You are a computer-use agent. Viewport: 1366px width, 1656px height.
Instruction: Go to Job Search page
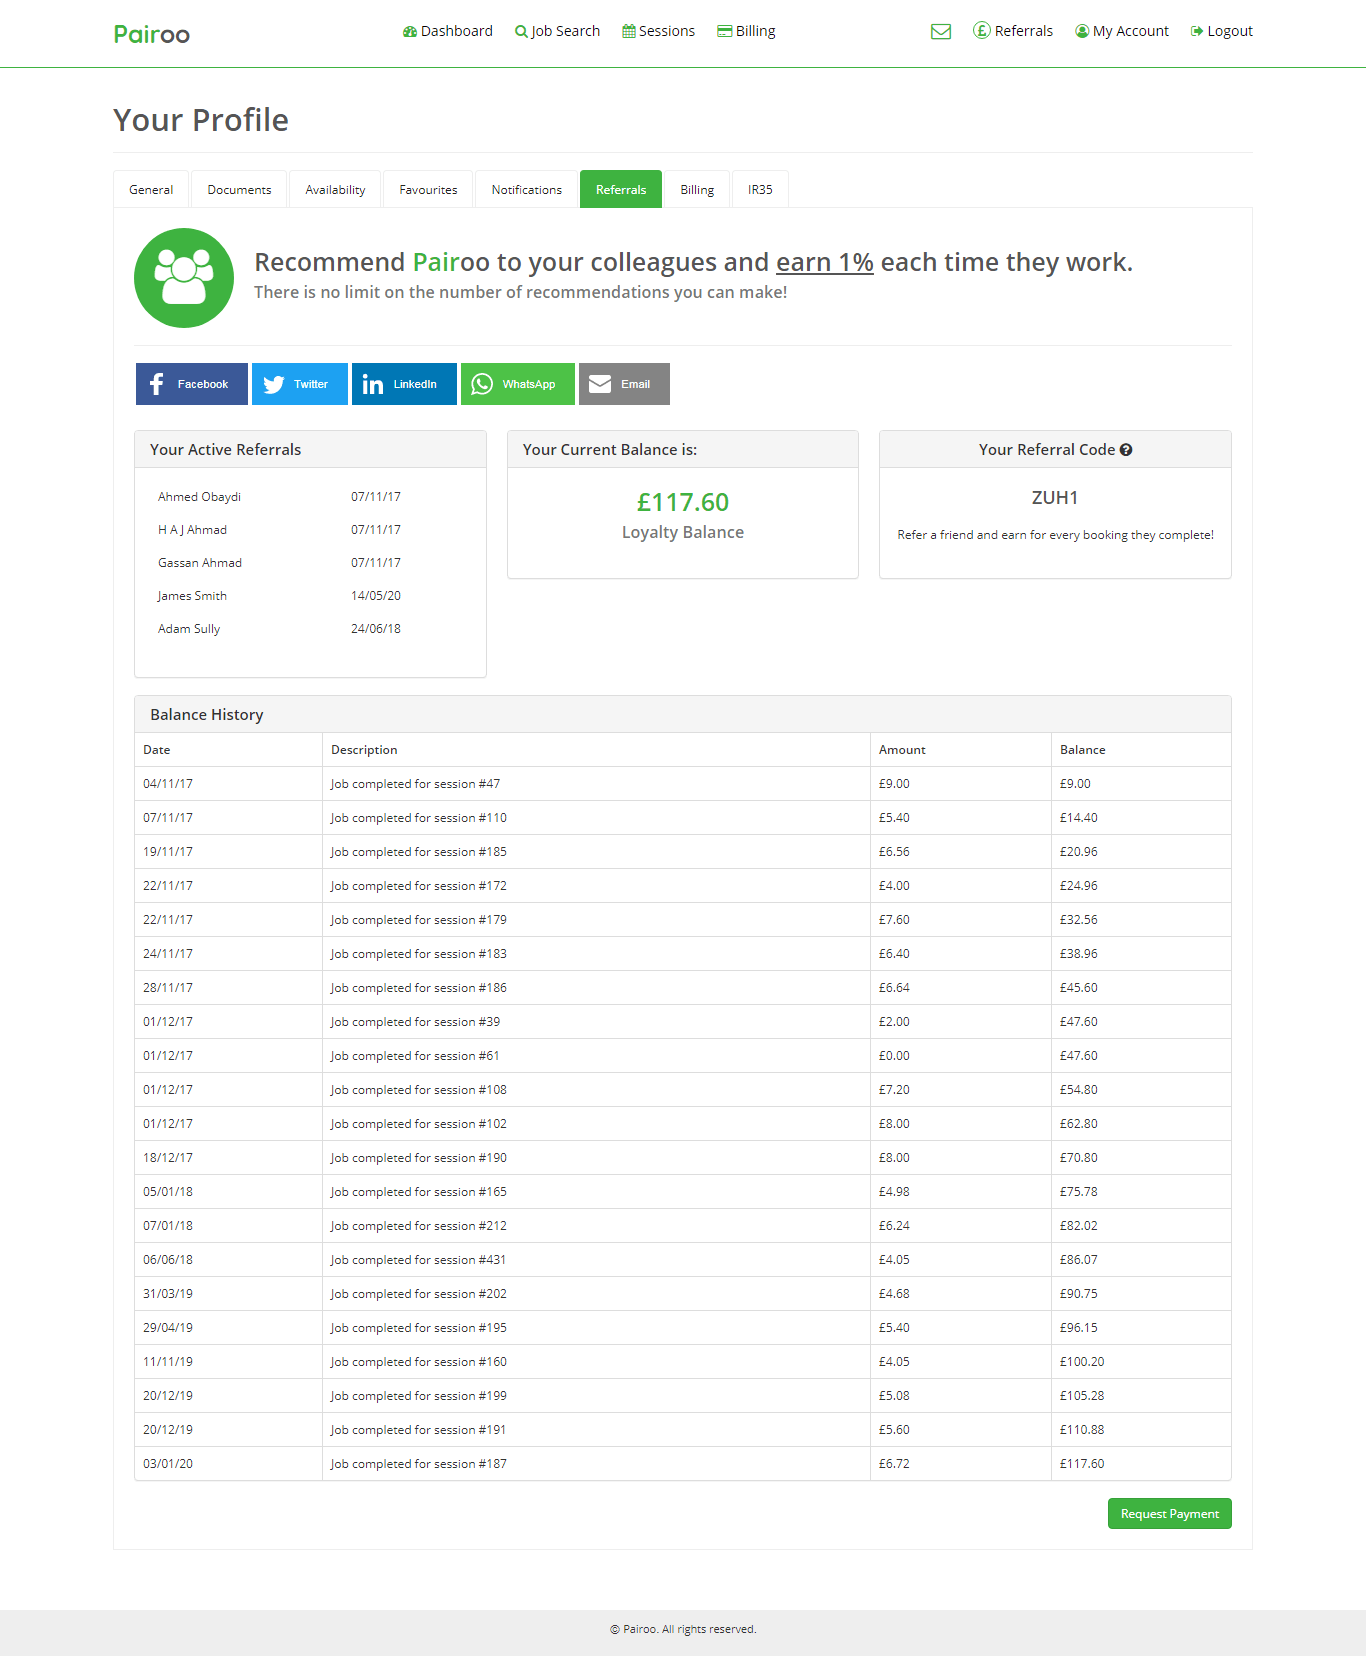point(557,31)
